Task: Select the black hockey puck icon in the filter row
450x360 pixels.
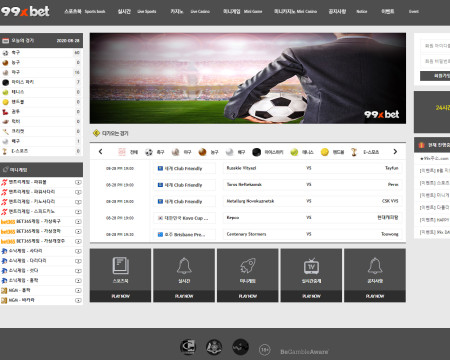Action: point(256,152)
